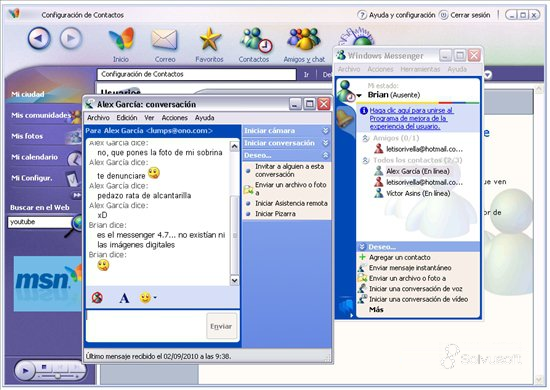Viewport: 550px width, 390px height.
Task: Open Contactos icon in MSN toolbar
Action: (256, 40)
